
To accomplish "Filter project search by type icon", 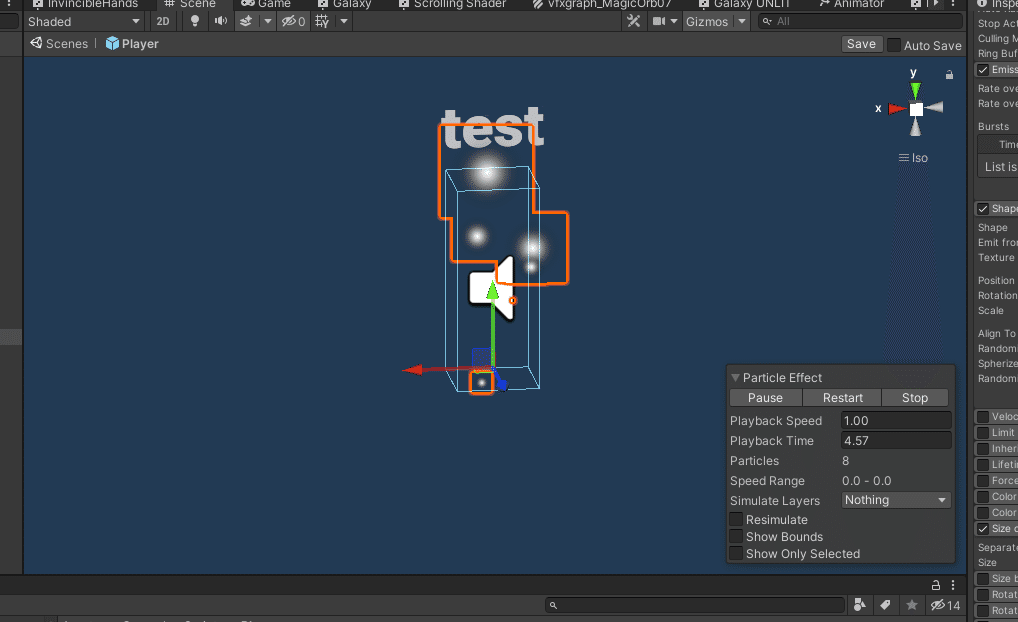I will [860, 605].
